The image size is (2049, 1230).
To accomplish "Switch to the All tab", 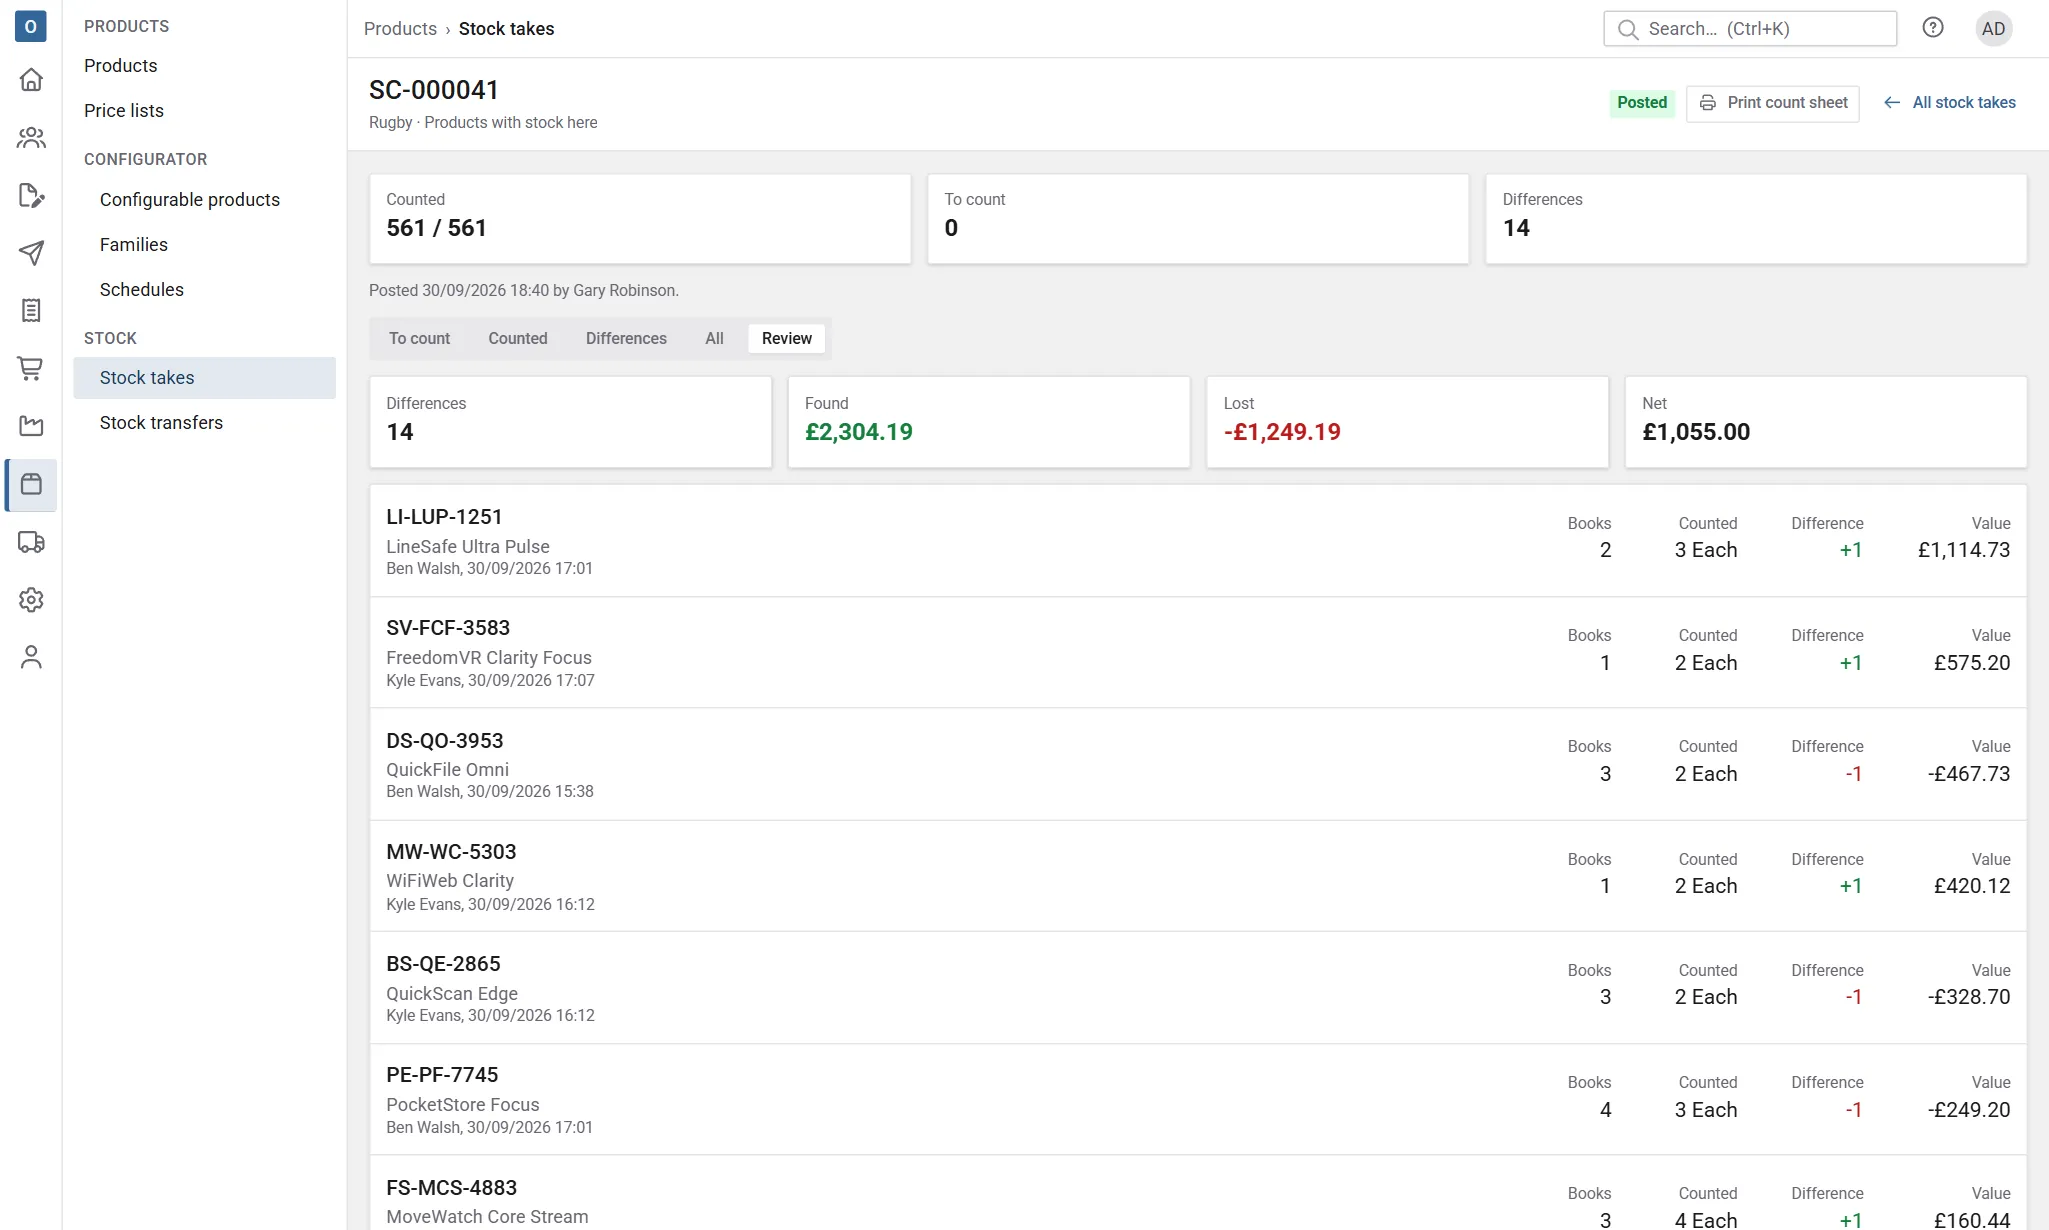I will click(714, 338).
